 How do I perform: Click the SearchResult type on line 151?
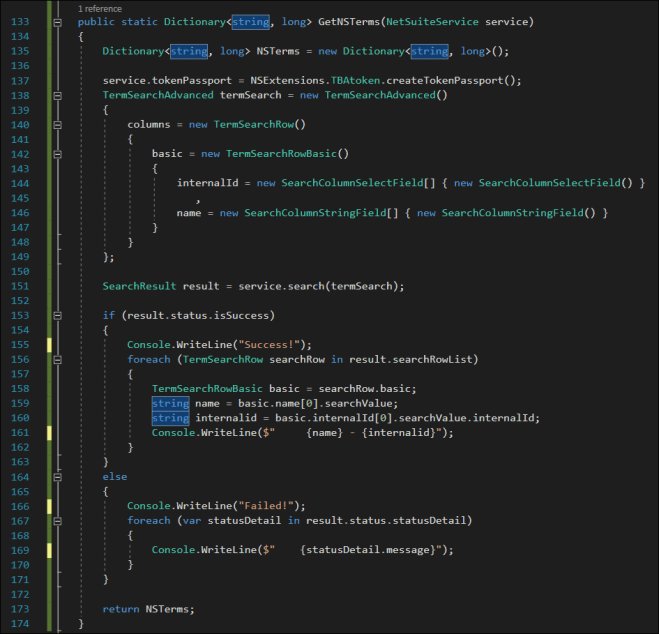point(140,286)
